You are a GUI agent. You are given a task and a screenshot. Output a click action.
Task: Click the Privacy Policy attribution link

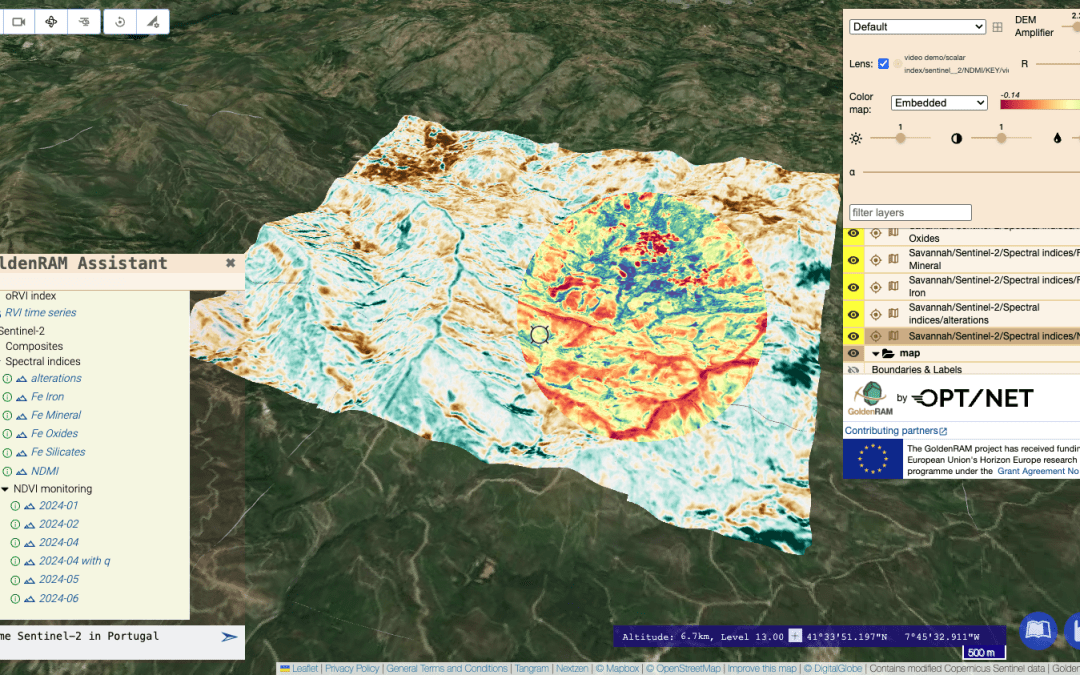352,669
